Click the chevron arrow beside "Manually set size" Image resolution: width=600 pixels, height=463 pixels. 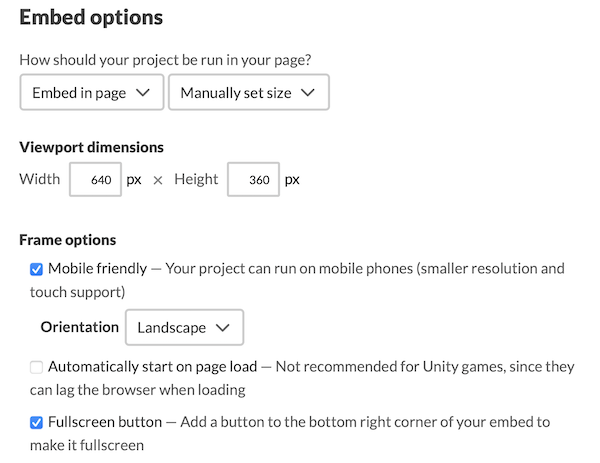[x=308, y=93]
